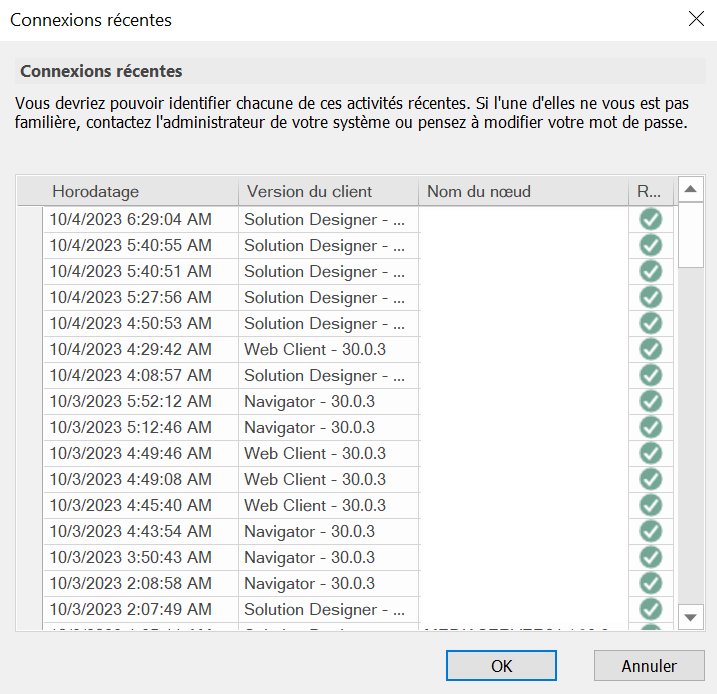Click the Nom du nœud column header

point(524,191)
